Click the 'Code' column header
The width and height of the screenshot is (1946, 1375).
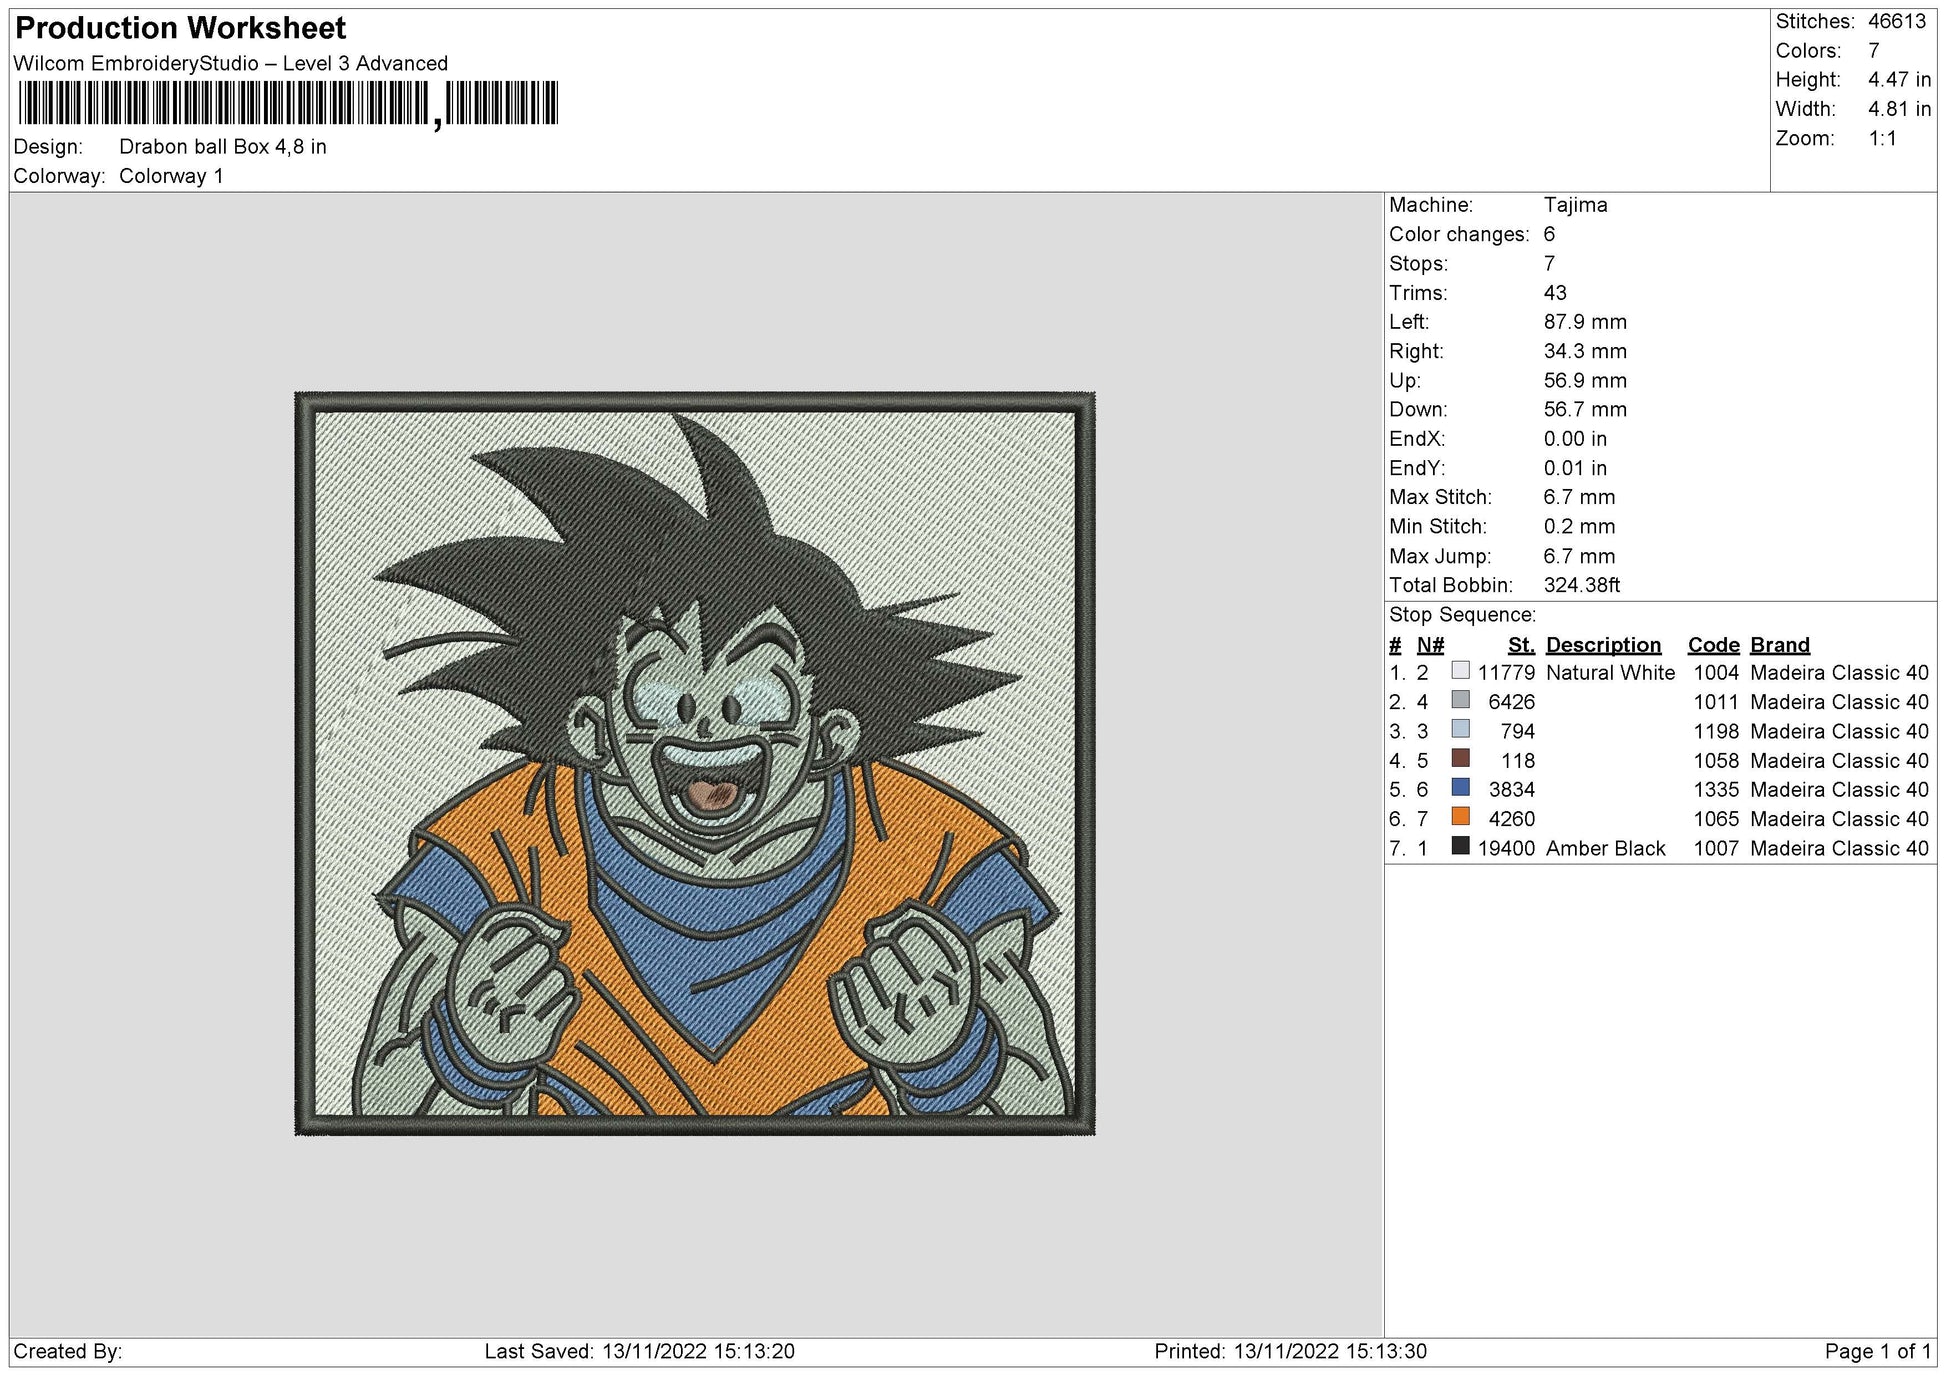[x=1713, y=645]
